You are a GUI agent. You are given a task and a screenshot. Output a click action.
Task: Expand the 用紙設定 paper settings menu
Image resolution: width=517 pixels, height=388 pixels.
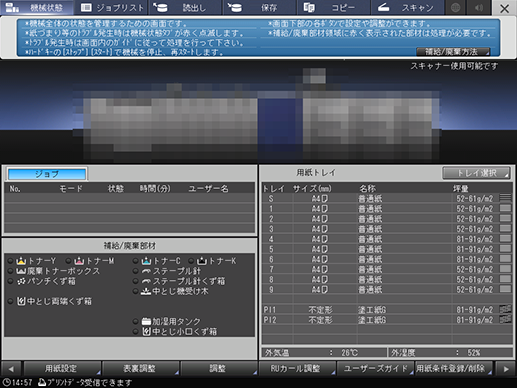point(62,368)
